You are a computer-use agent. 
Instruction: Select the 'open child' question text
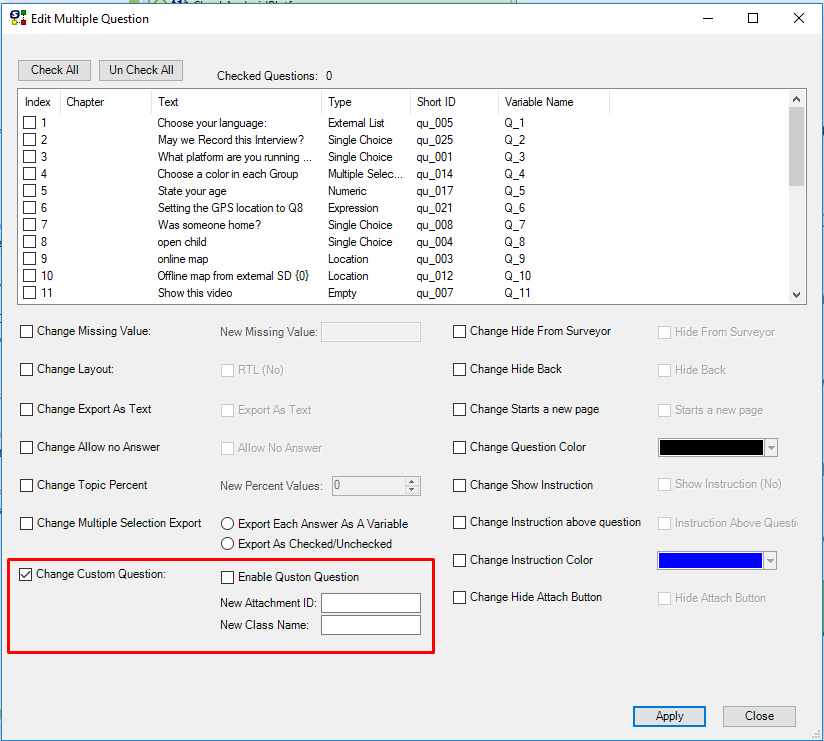pos(182,242)
